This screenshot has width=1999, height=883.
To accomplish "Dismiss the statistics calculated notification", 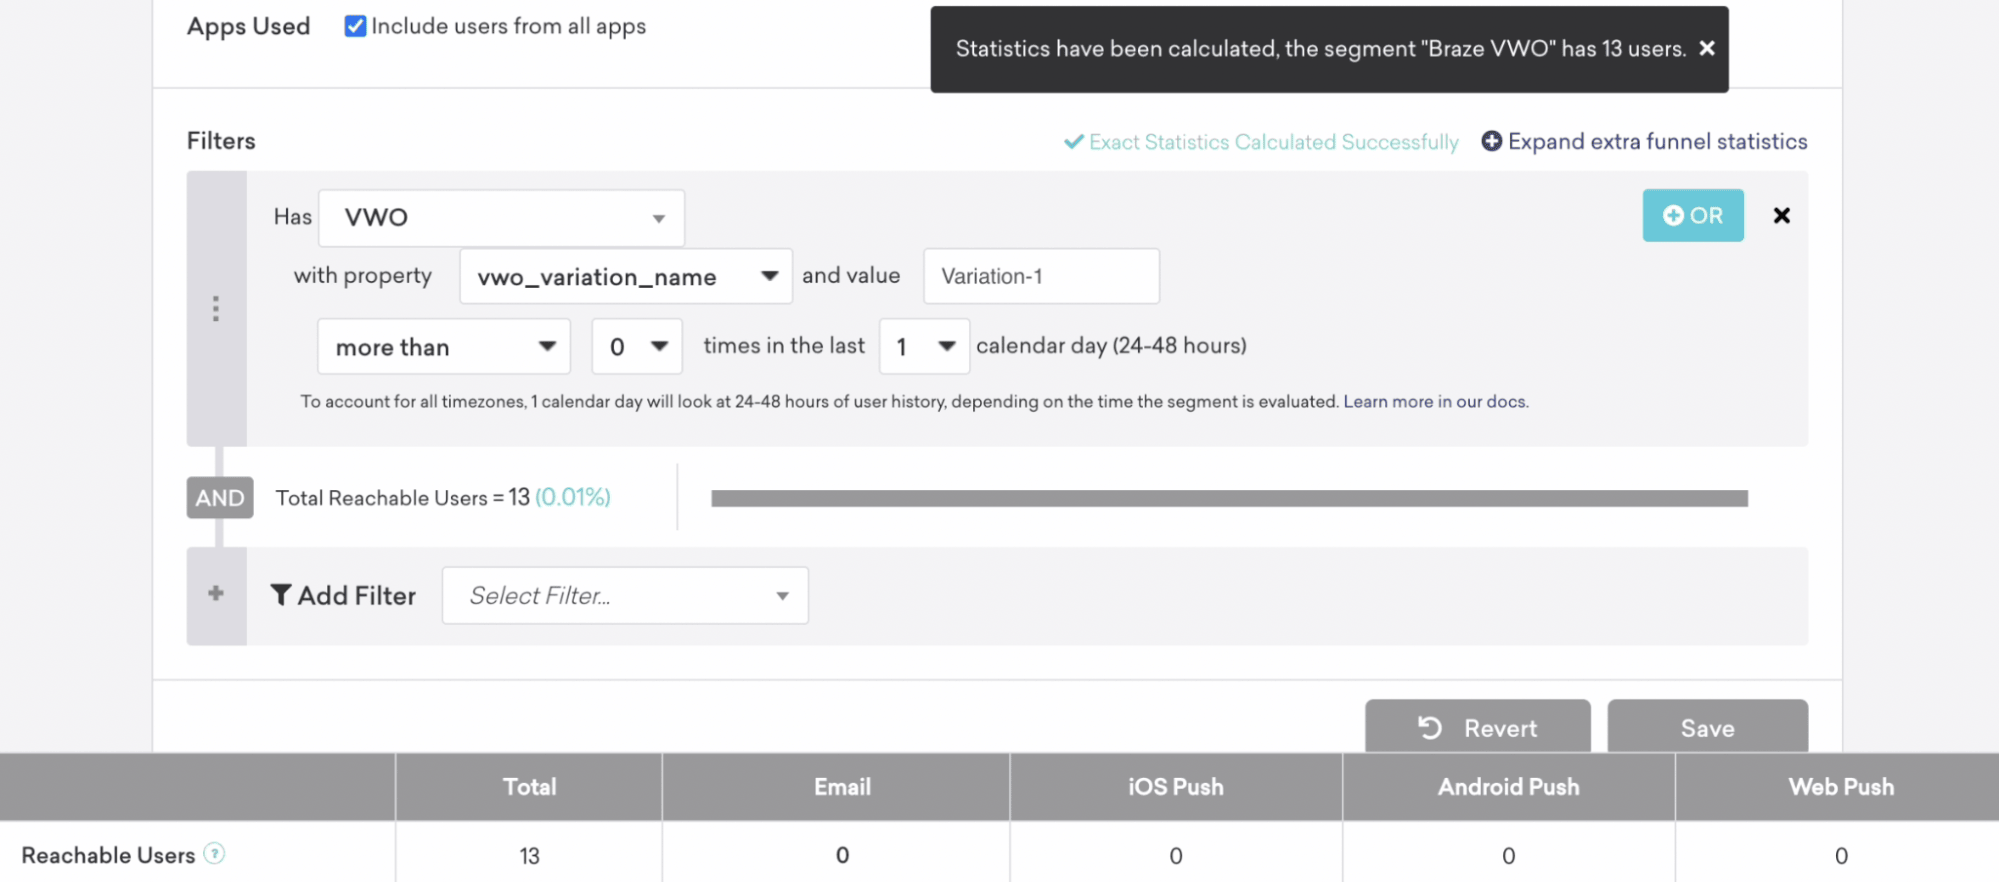I will click(1707, 48).
